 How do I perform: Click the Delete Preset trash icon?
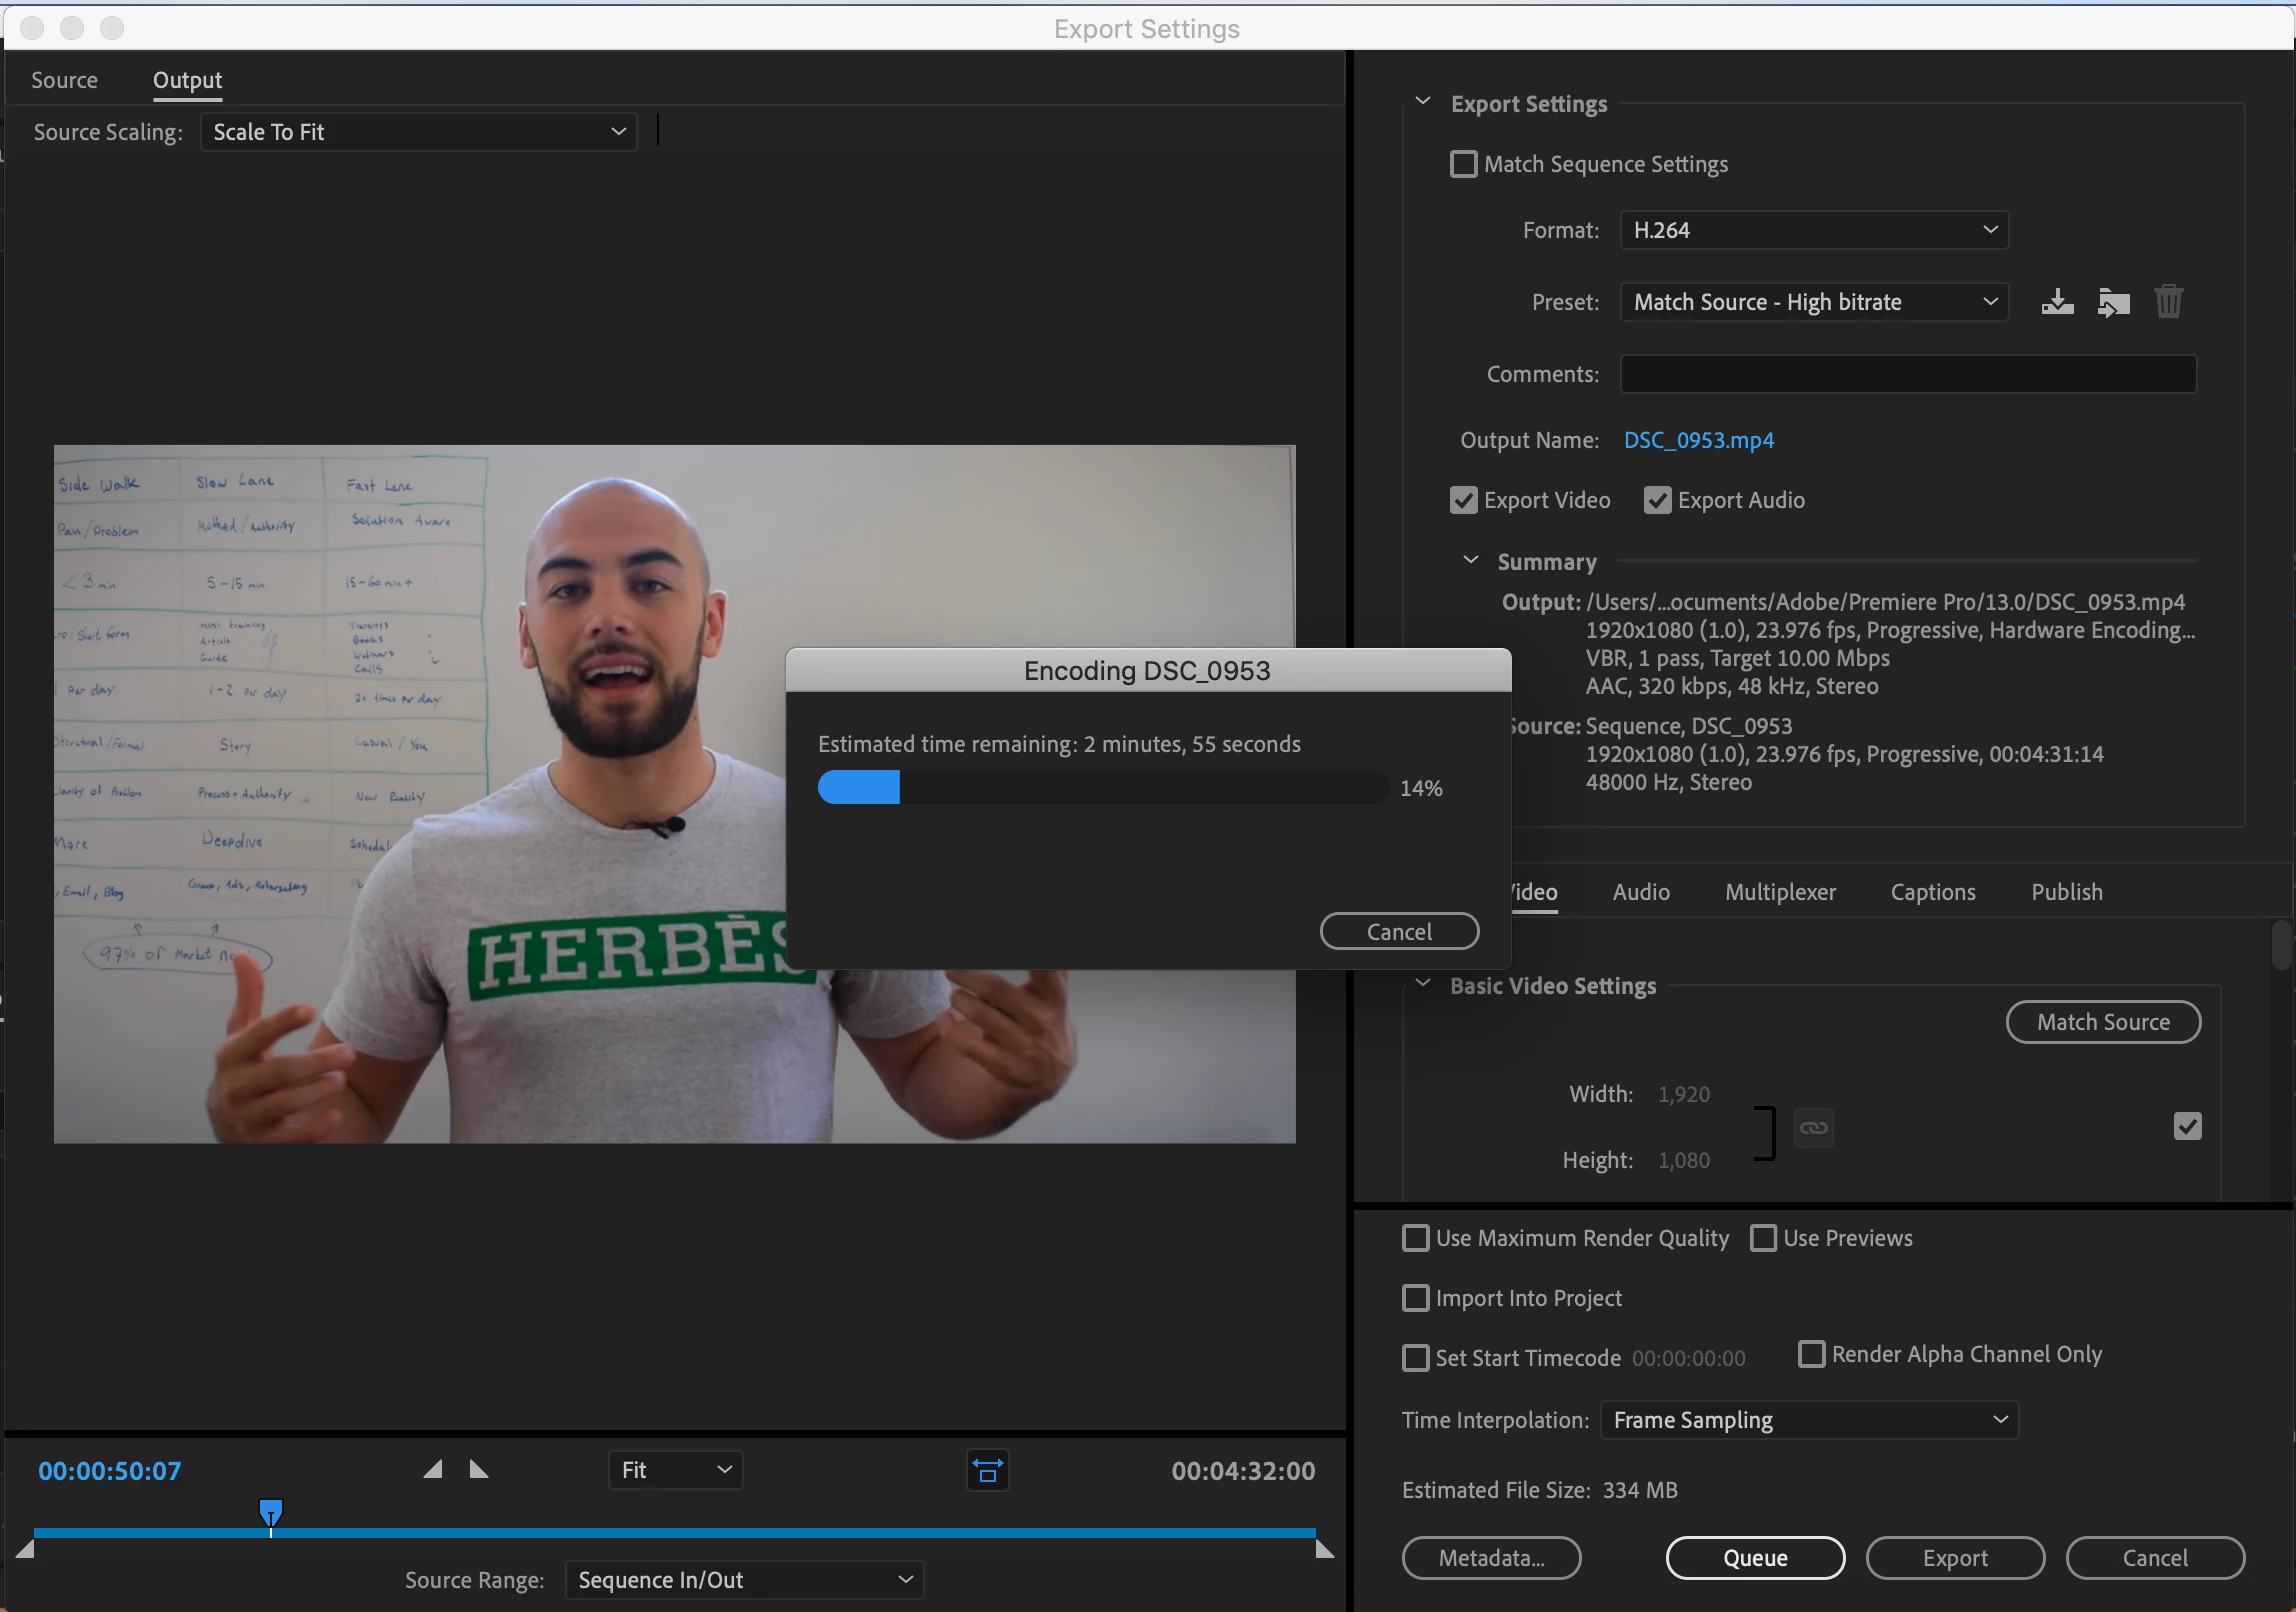2168,302
